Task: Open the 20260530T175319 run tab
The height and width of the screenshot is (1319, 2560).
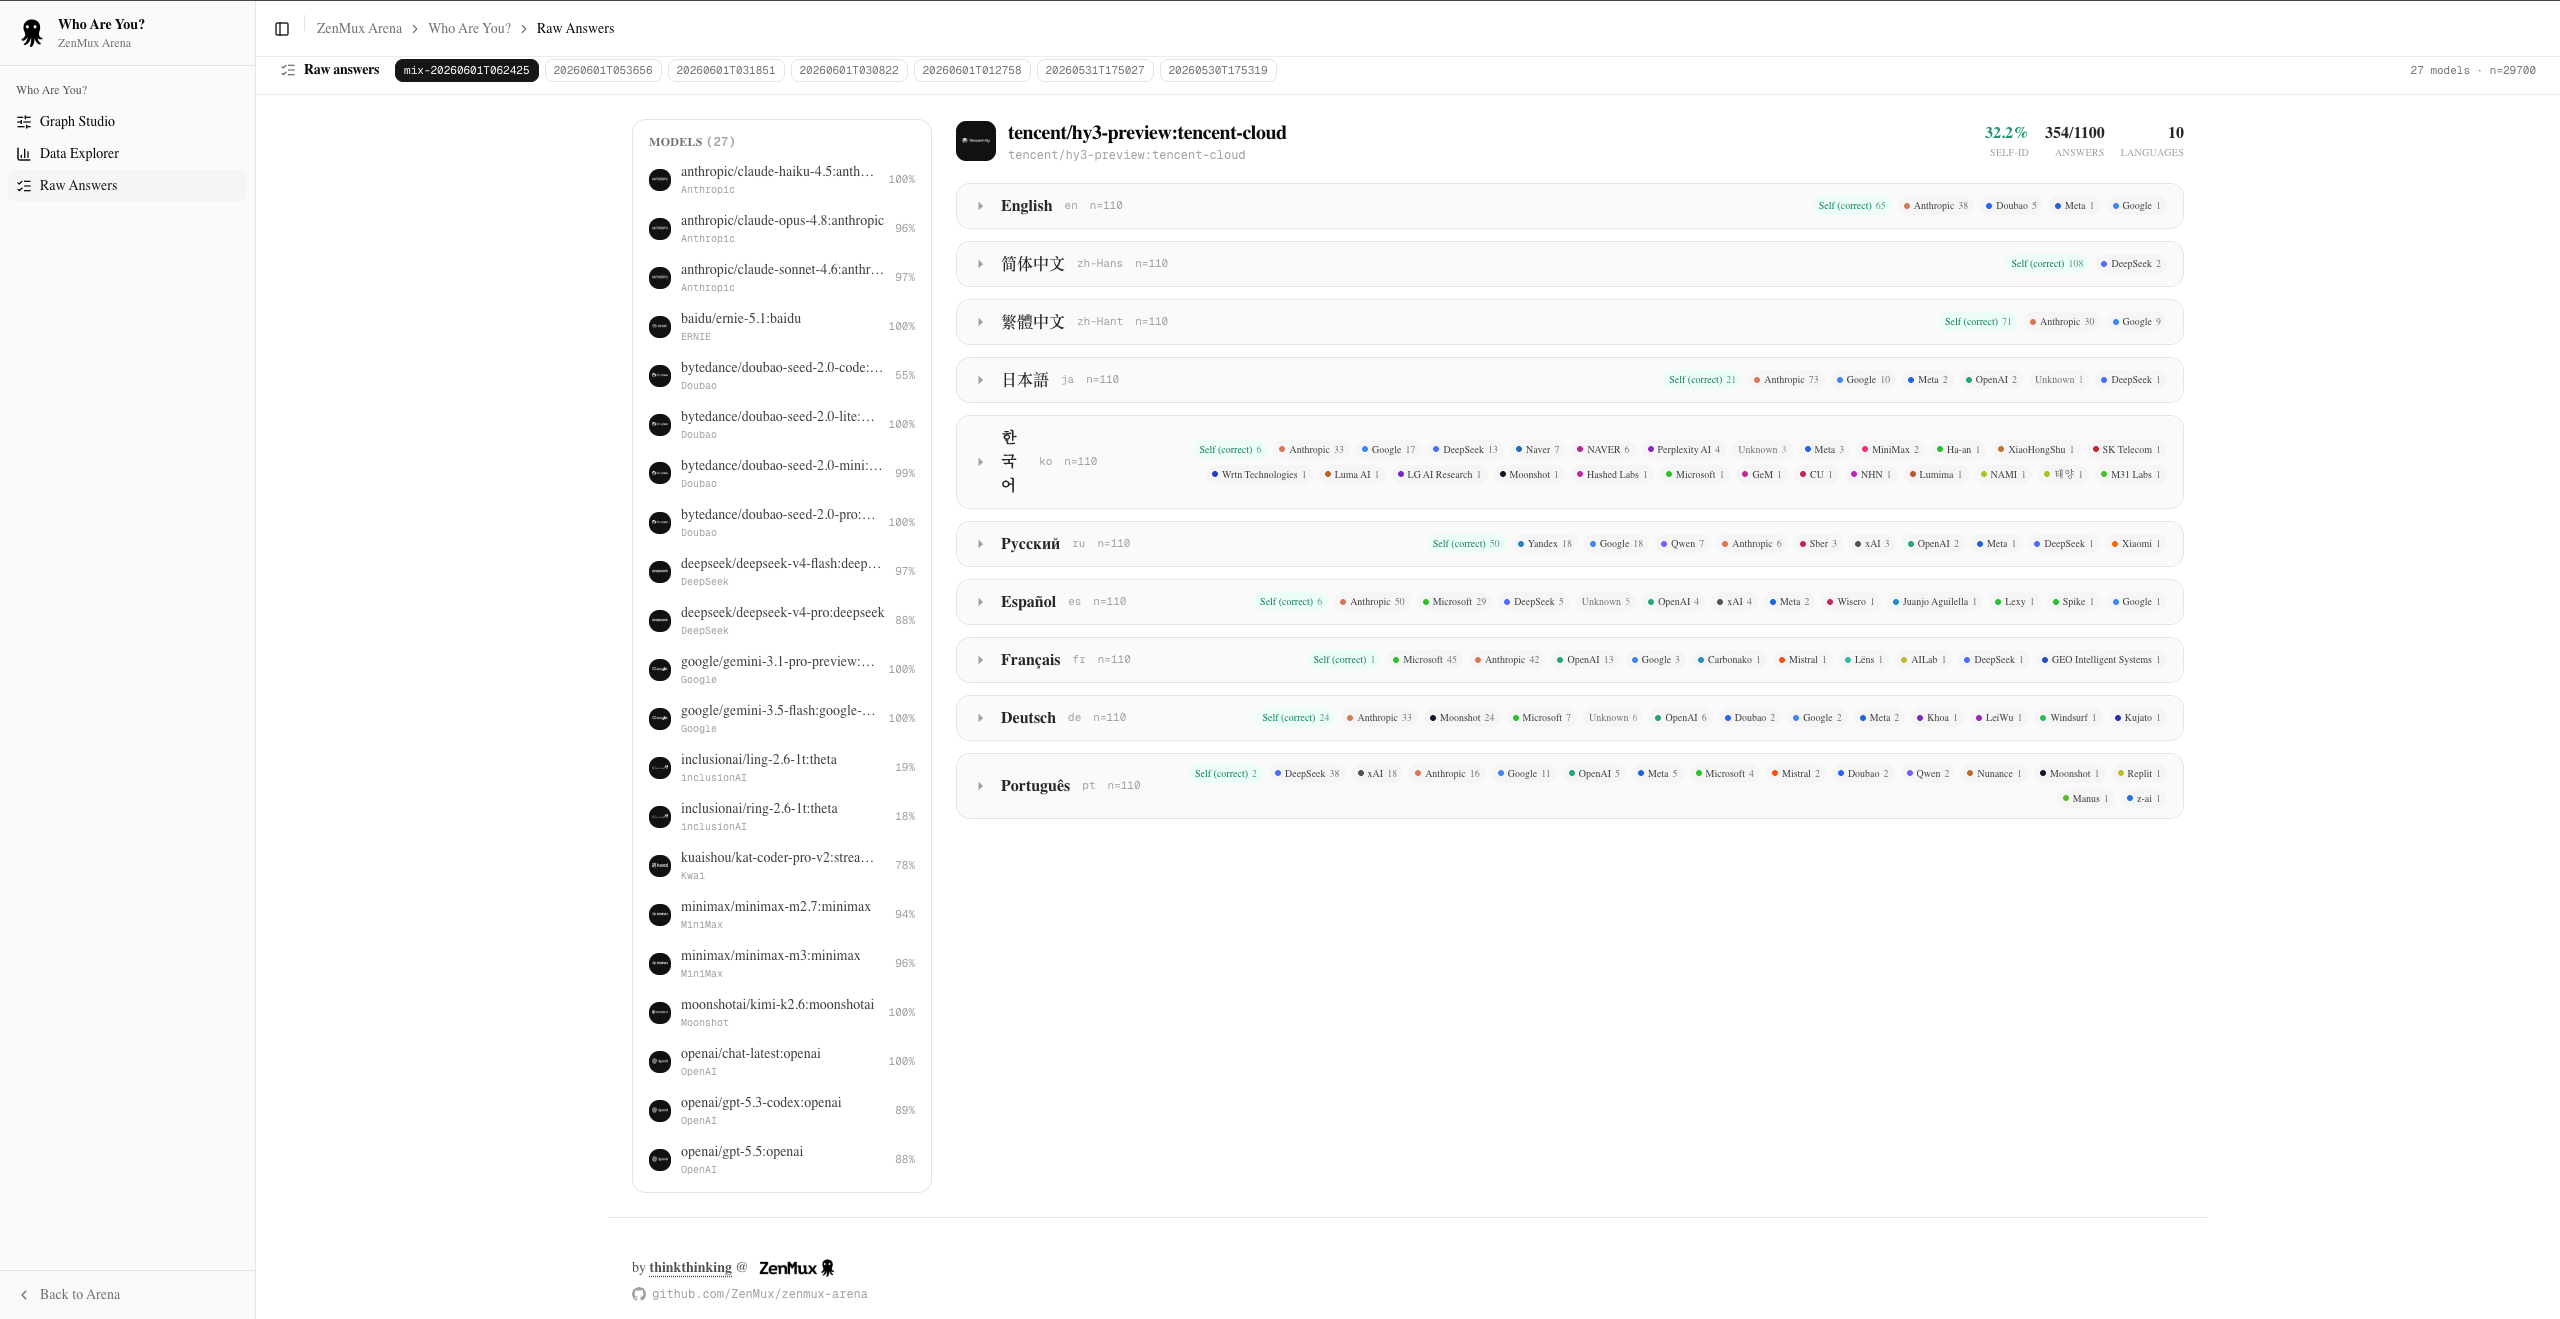Action: [1218, 71]
